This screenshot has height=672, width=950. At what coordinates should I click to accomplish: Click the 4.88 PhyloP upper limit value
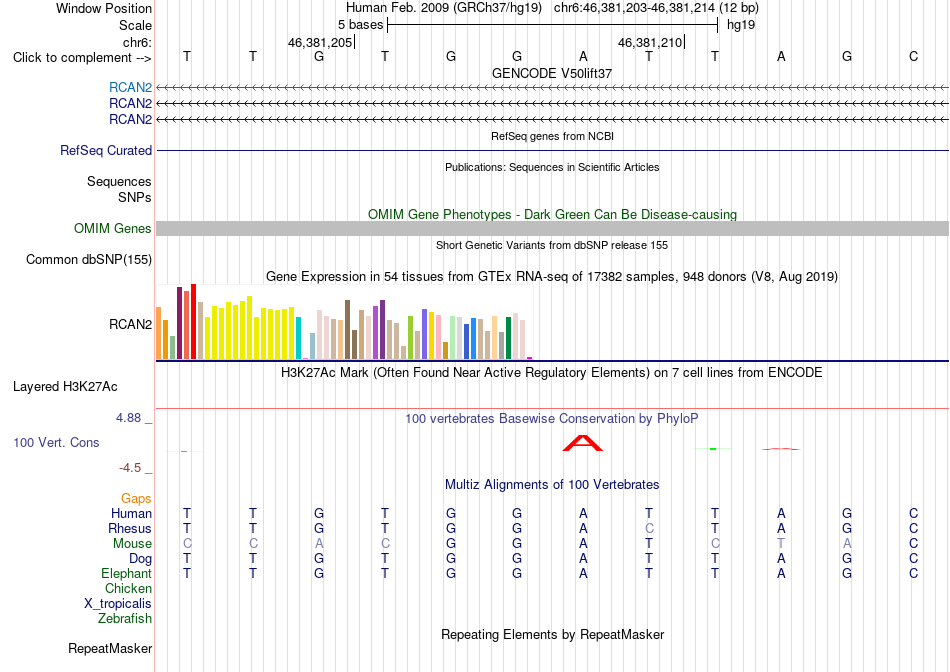click(128, 418)
